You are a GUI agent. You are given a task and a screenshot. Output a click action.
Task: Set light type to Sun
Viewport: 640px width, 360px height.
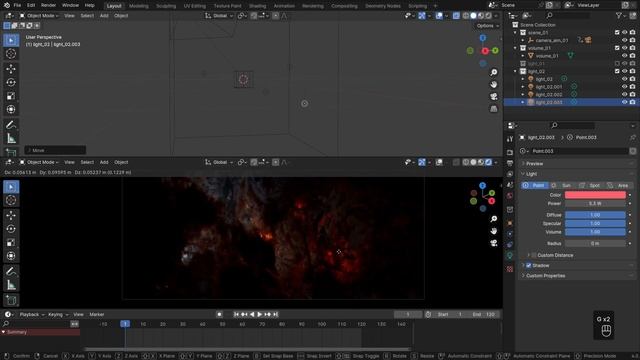click(563, 185)
